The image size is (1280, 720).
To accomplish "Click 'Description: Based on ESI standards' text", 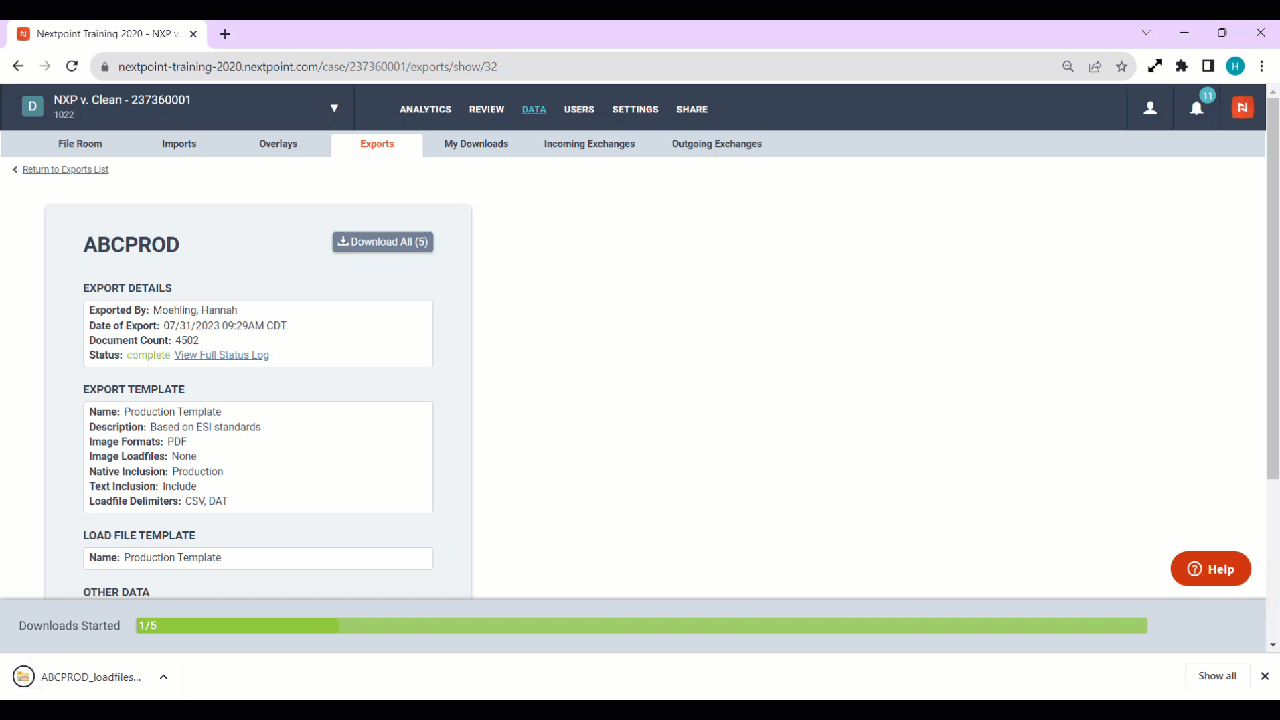I will (x=175, y=426).
